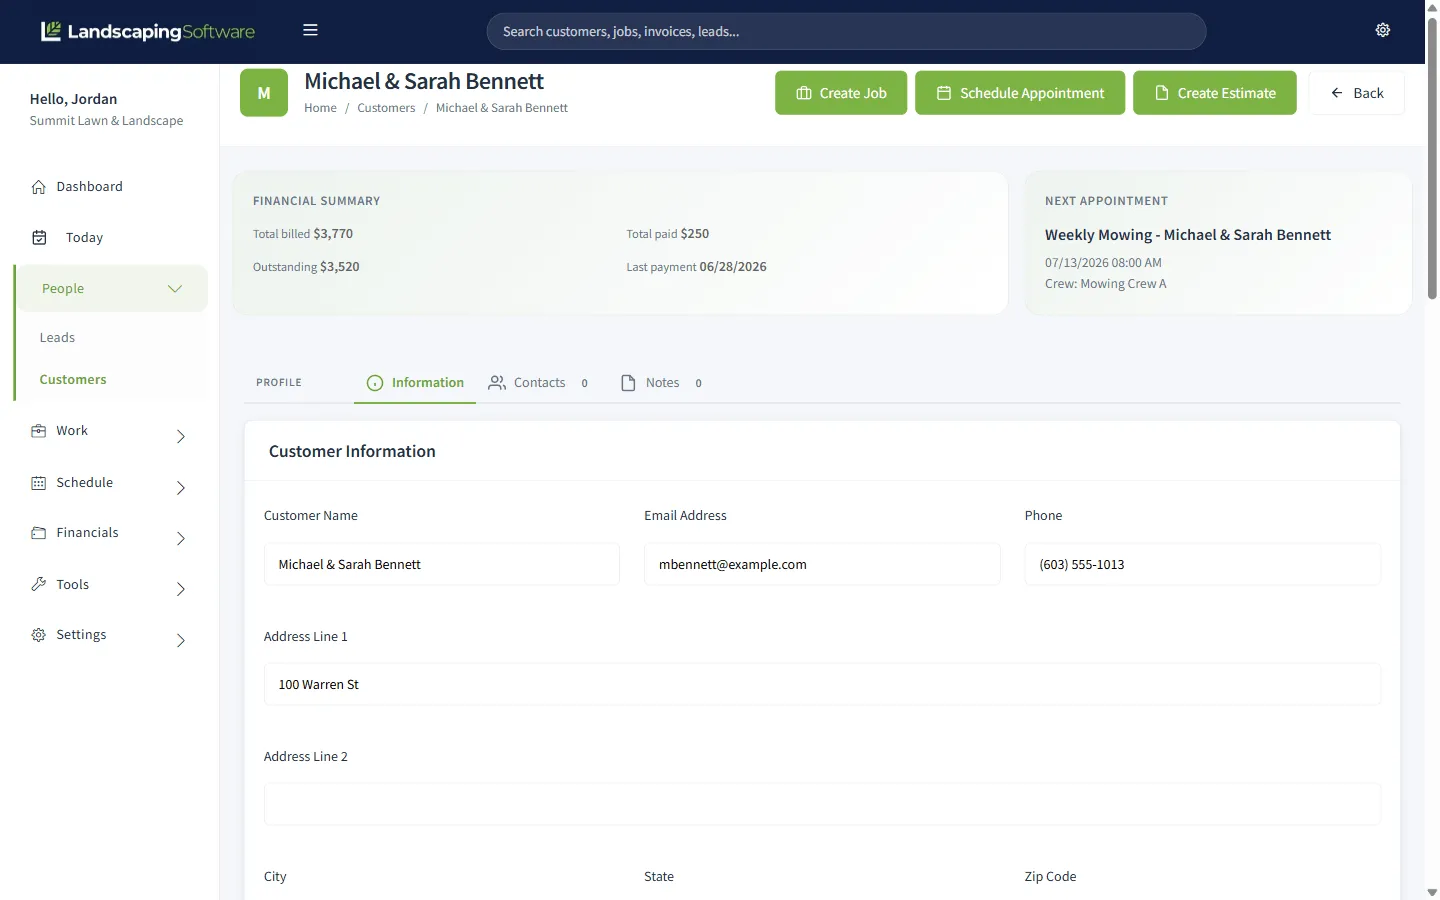The width and height of the screenshot is (1440, 900).
Task: Click the Customer Information heading
Action: pos(352,452)
